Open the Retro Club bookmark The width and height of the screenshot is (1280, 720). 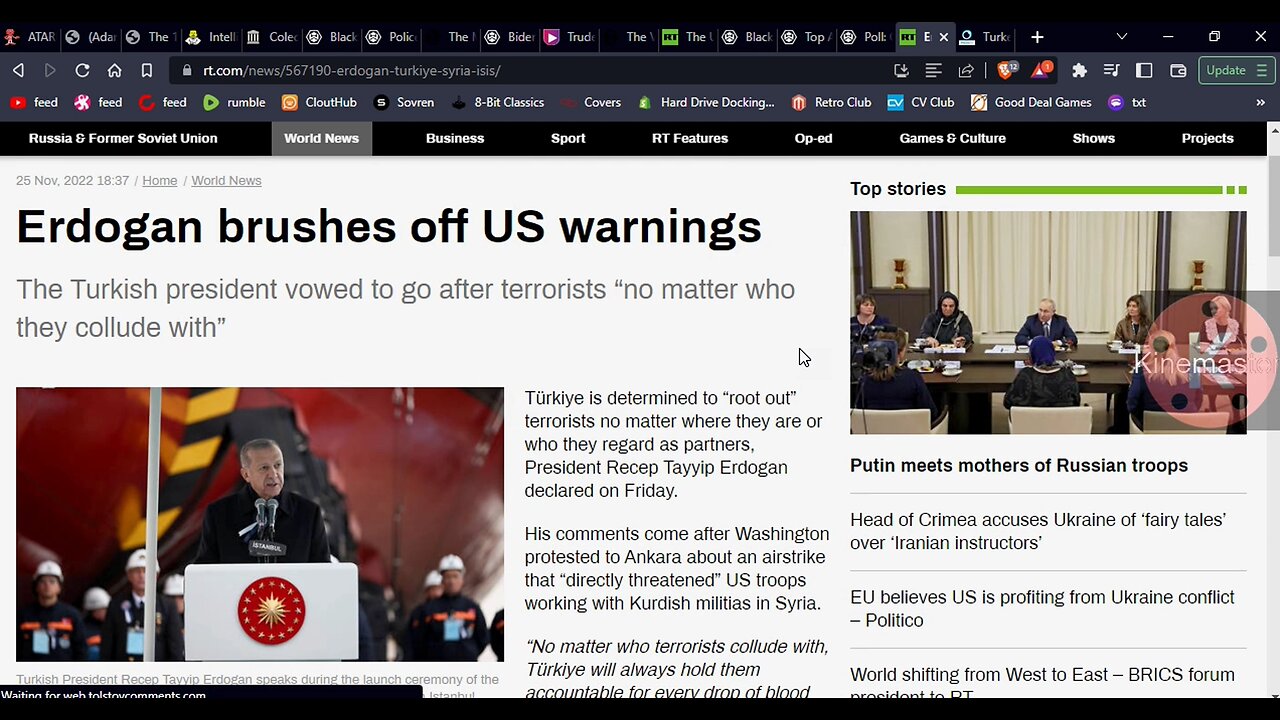831,102
